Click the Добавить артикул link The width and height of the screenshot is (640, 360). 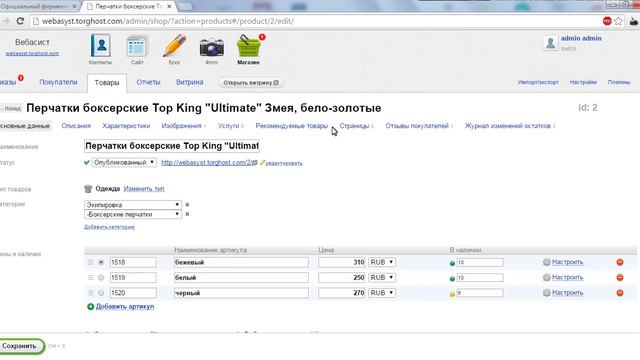[x=125, y=307]
